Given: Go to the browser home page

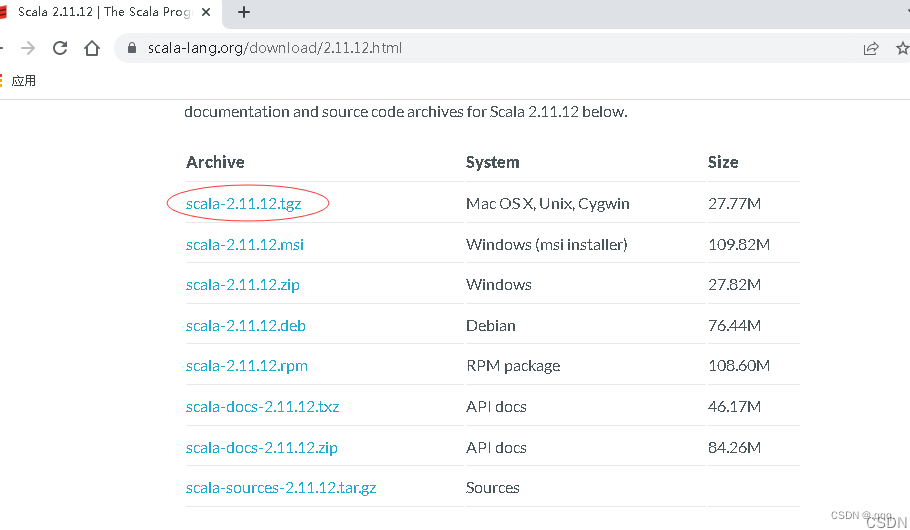Looking at the screenshot, I should pyautogui.click(x=92, y=48).
